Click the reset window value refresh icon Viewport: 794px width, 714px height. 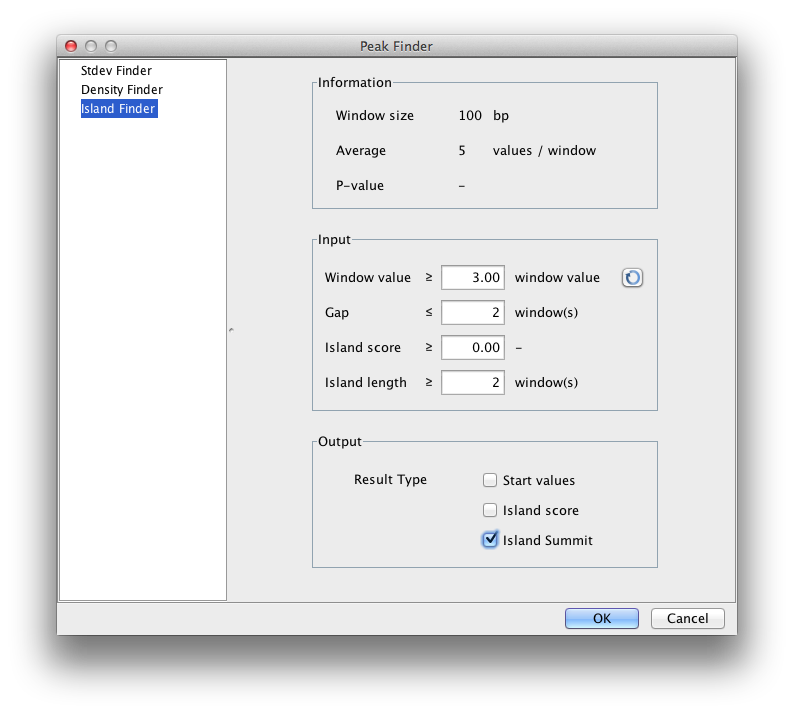632,278
